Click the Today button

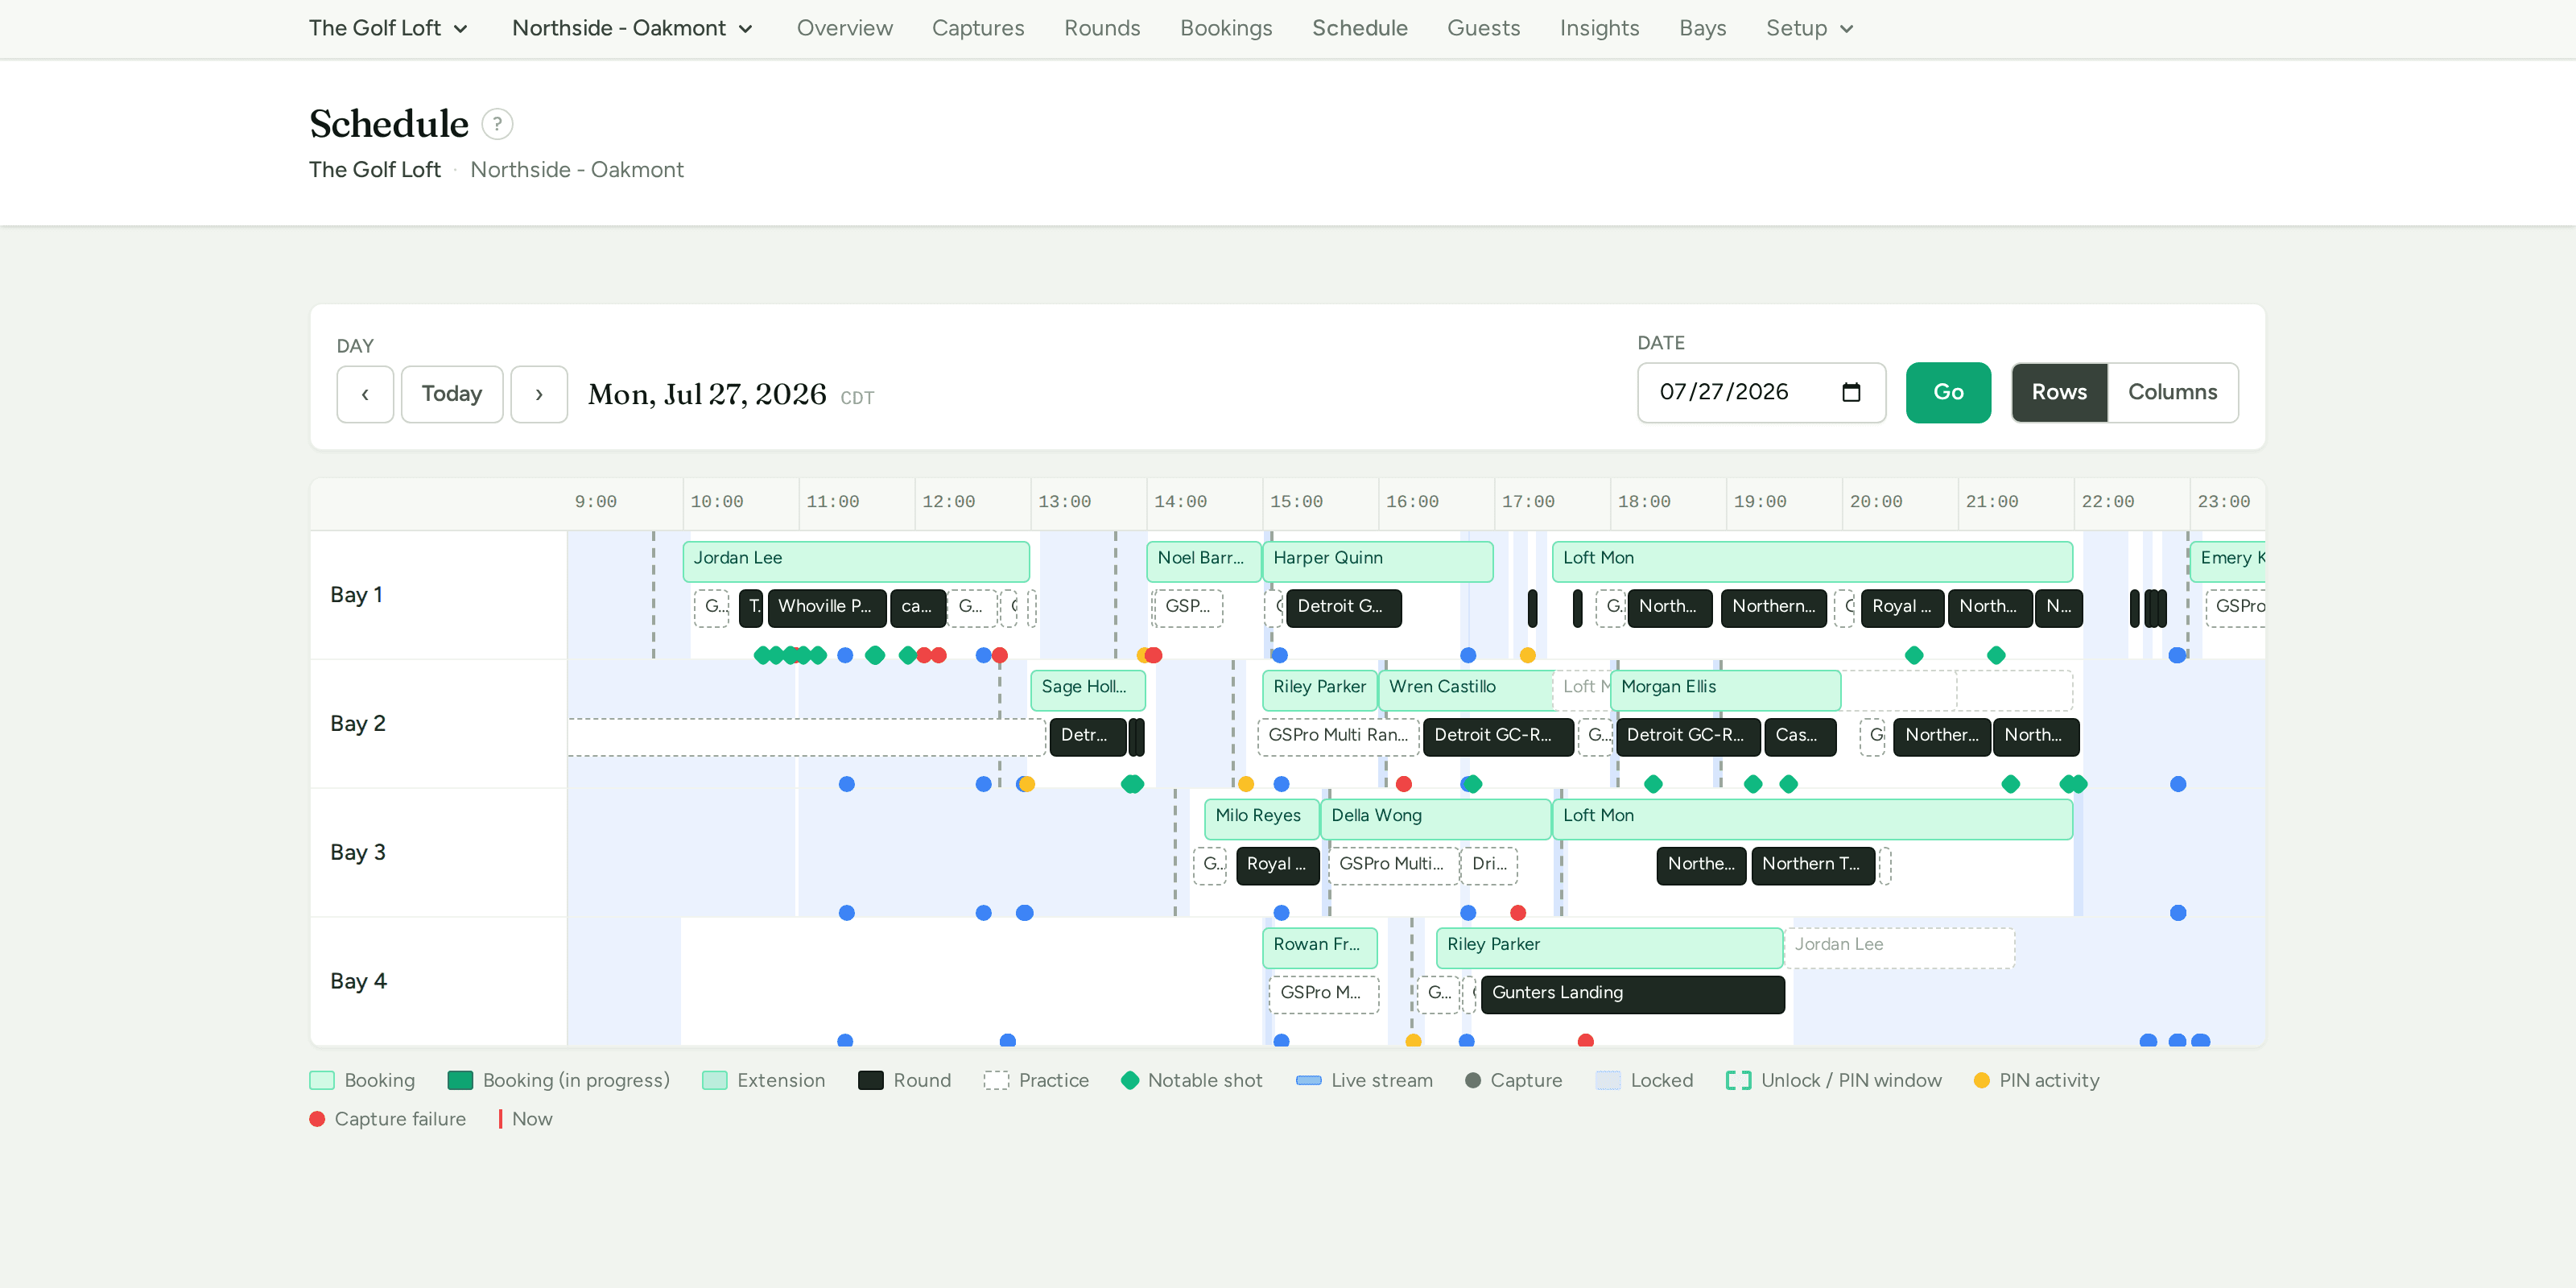click(x=452, y=394)
